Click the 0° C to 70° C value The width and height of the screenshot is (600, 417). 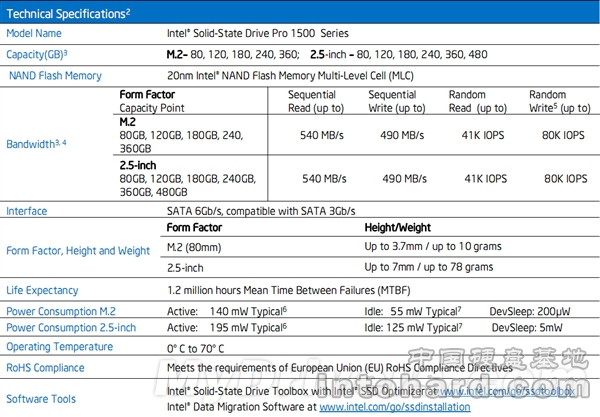(x=196, y=349)
